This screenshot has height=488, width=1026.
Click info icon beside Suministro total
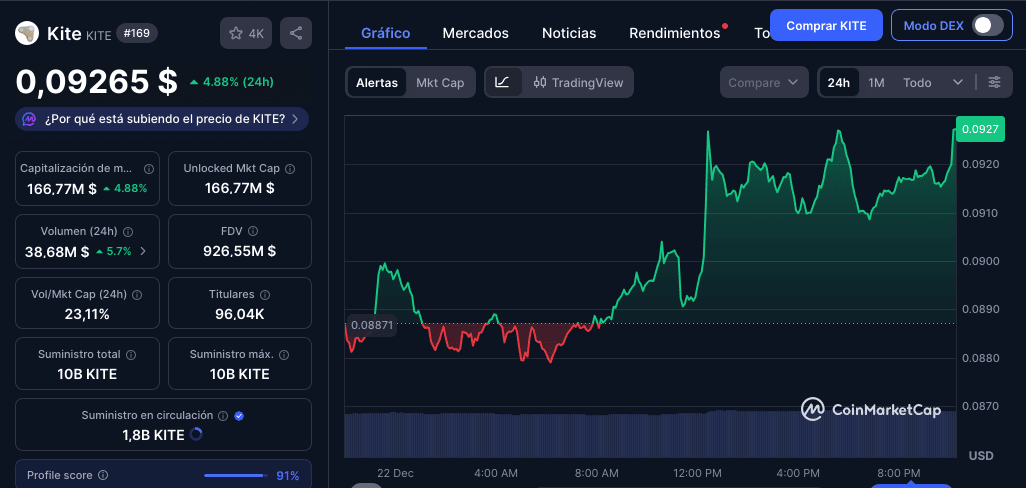pyautogui.click(x=131, y=355)
